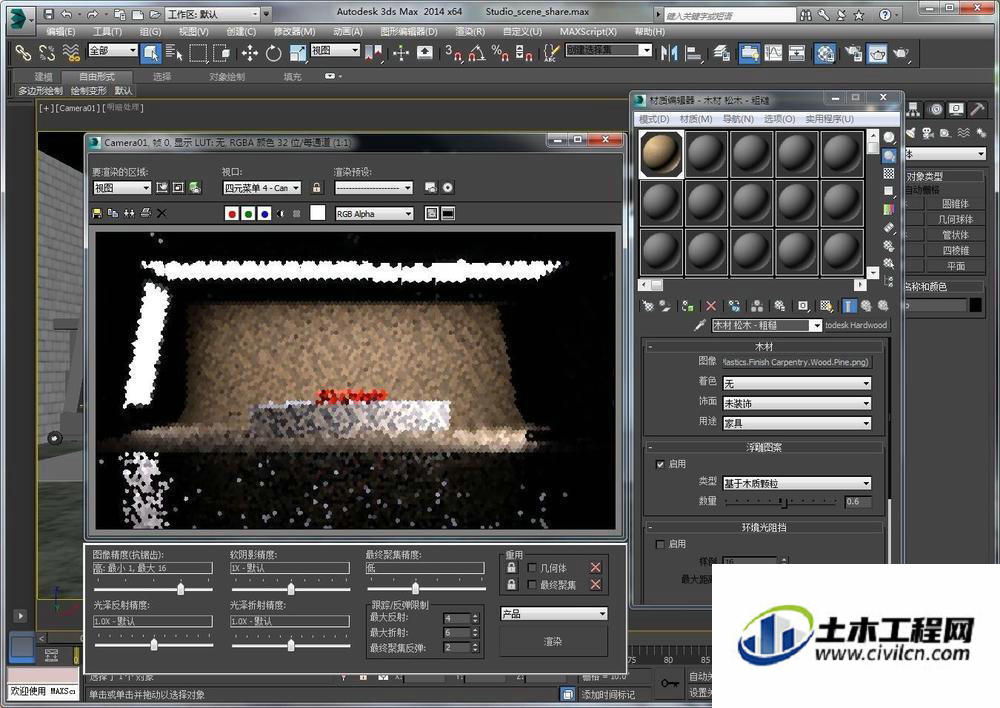The width and height of the screenshot is (1000, 708).
Task: Open the 渲染预设 dropdown
Action: point(374,188)
